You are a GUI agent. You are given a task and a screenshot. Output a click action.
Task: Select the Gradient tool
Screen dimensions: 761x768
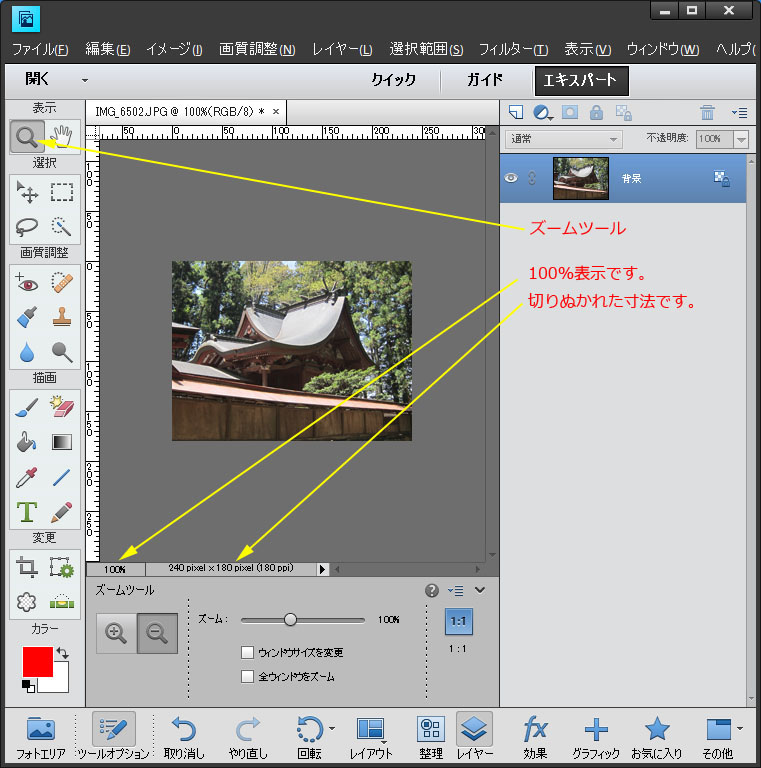[x=62, y=442]
